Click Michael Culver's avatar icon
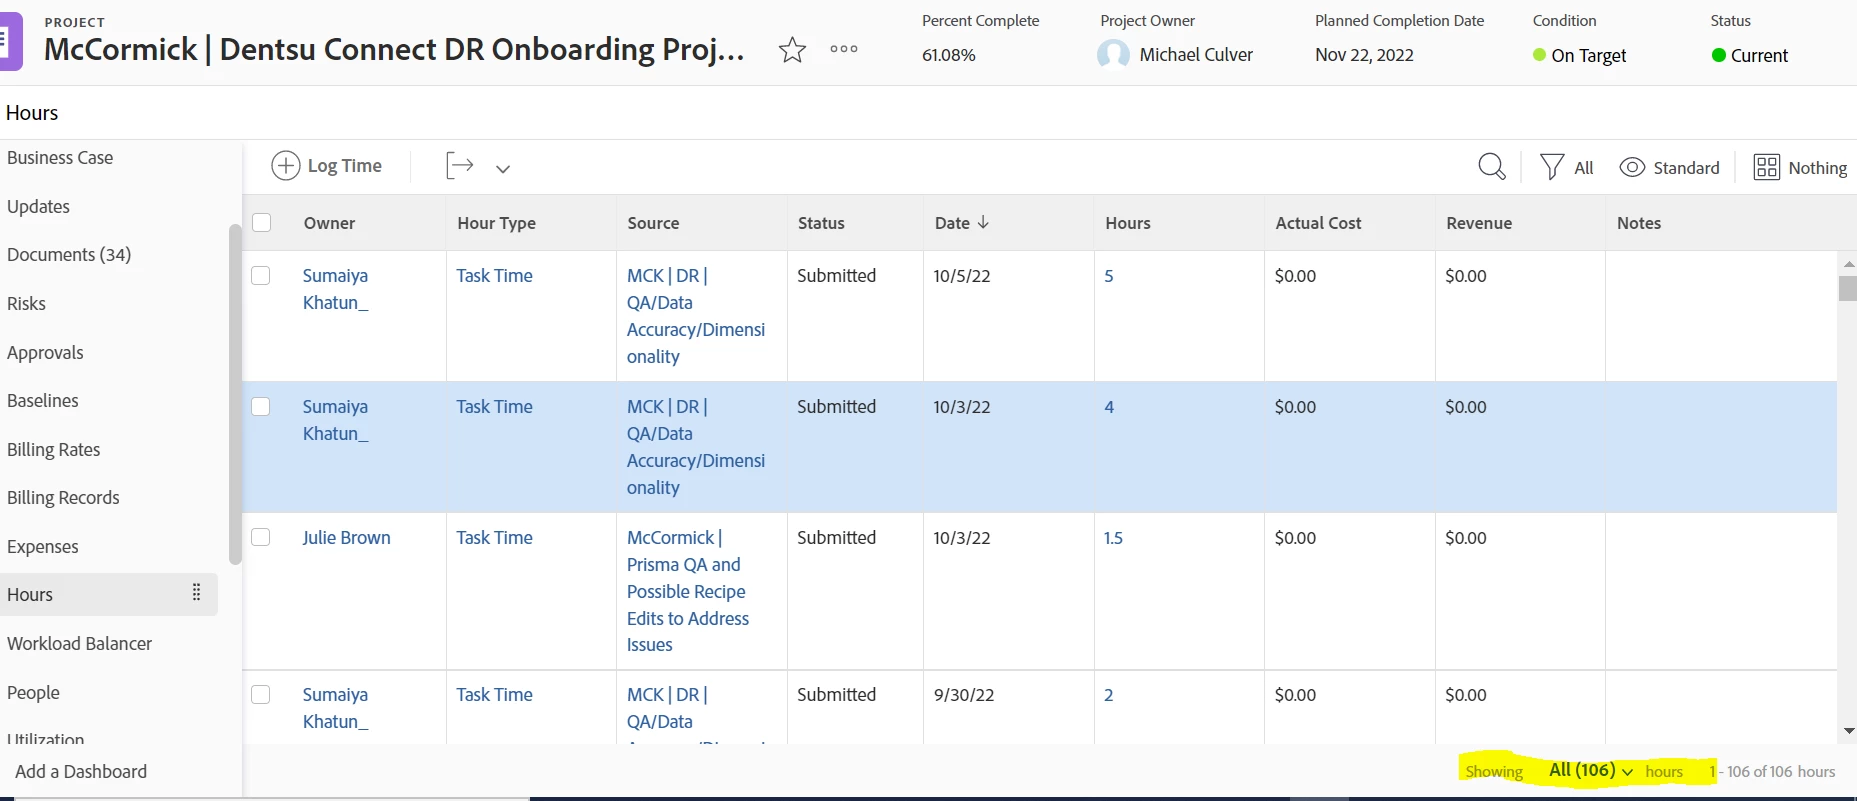1857x801 pixels. click(x=1113, y=55)
